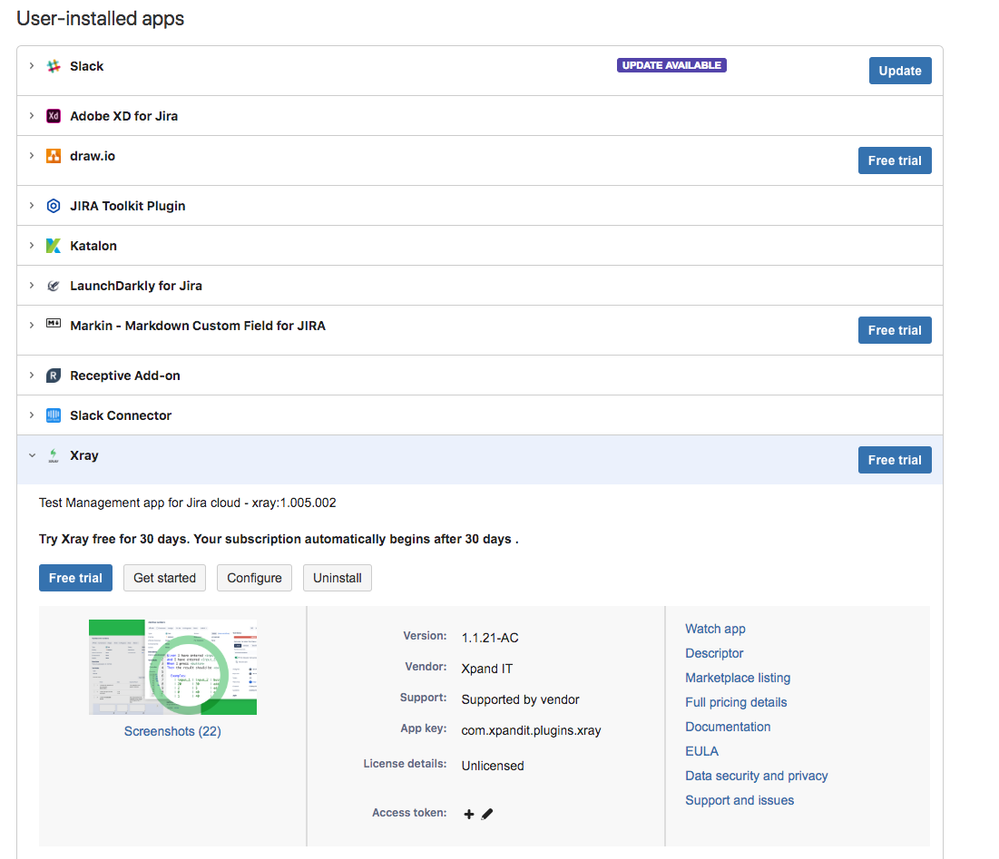Click the Watch app link

pyautogui.click(x=715, y=629)
